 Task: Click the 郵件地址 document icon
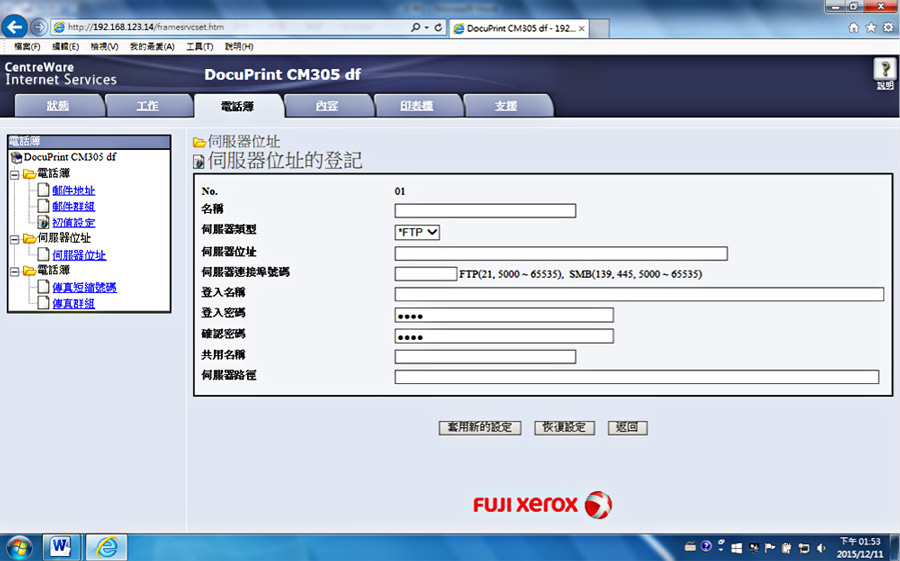click(43, 189)
